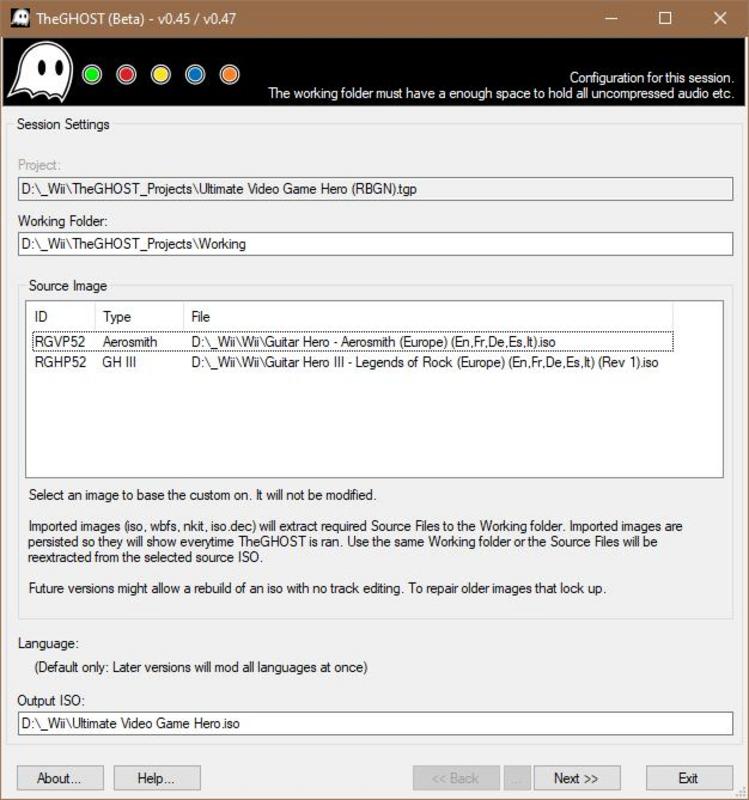Select the RGVP52 Aerosmith source image row
749x800 pixels.
[353, 341]
